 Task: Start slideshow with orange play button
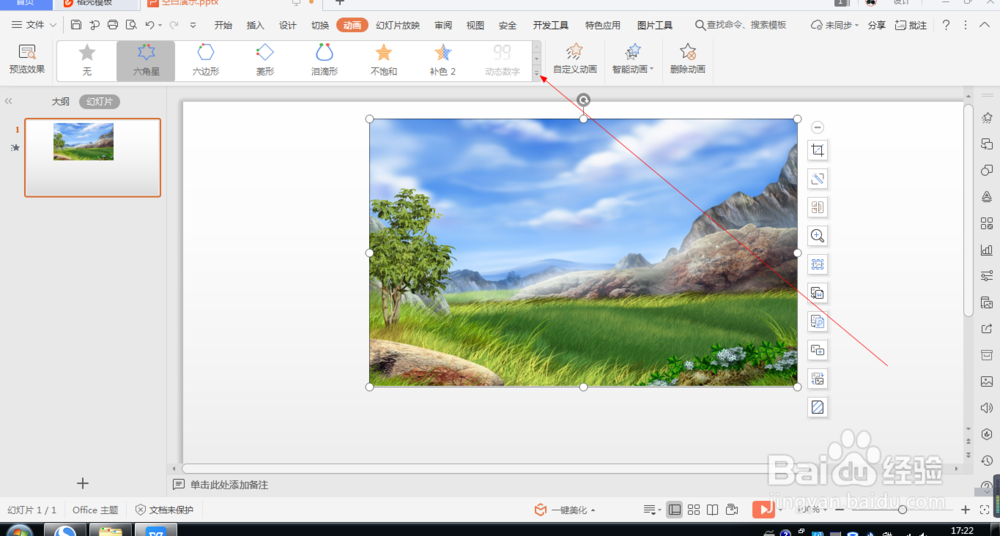click(x=762, y=509)
